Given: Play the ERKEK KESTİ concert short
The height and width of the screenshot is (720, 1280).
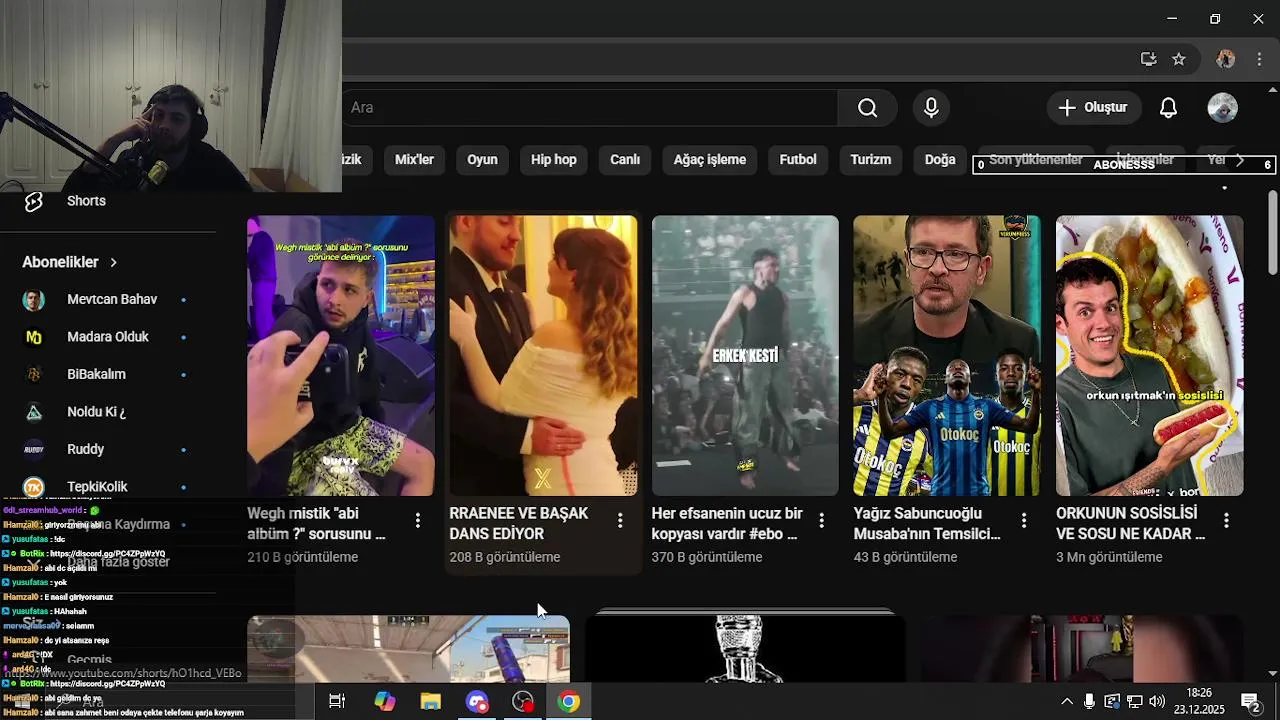Looking at the screenshot, I should pyautogui.click(x=745, y=356).
